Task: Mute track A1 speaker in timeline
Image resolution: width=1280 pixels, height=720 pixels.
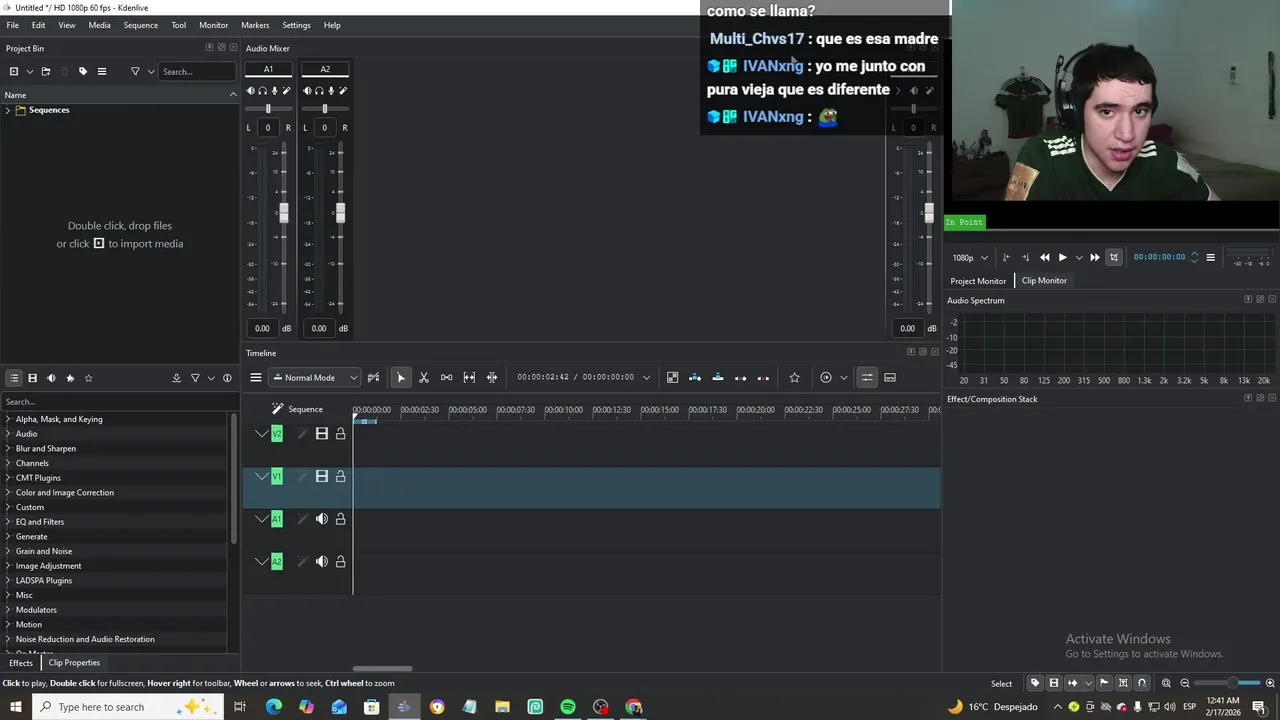Action: click(322, 519)
